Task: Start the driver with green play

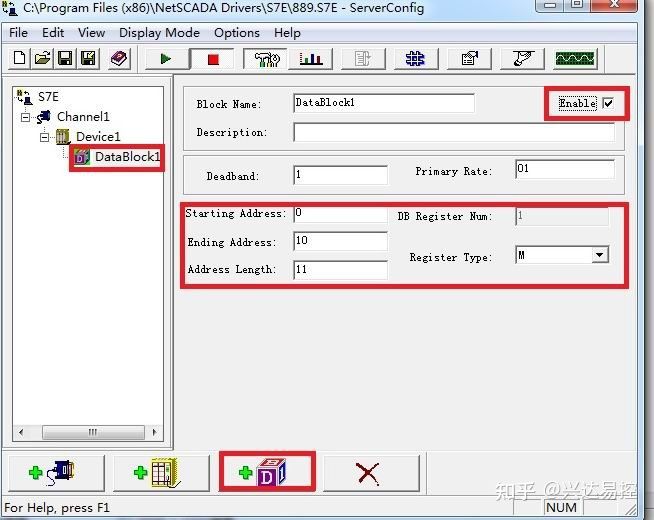Action: (x=166, y=59)
